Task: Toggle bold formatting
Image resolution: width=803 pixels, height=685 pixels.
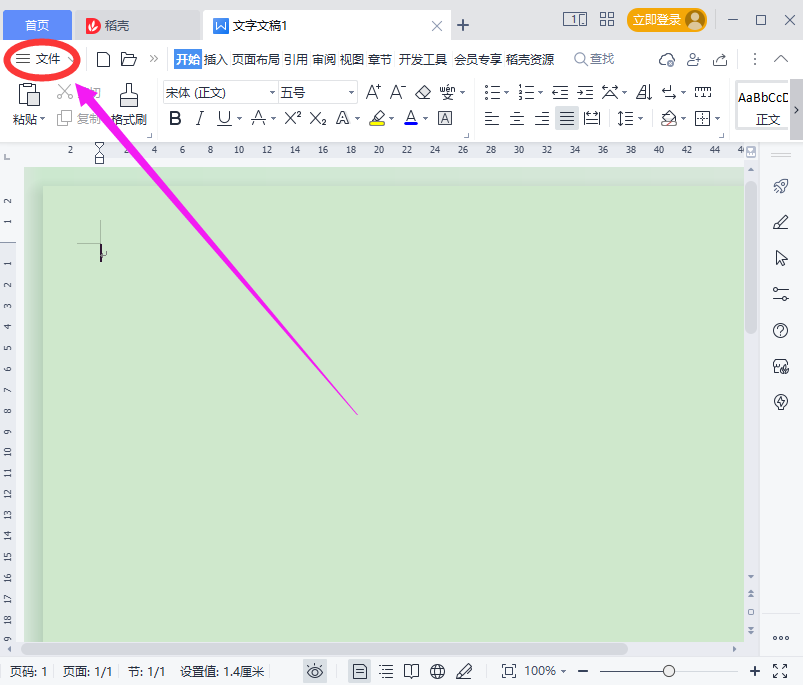Action: tap(175, 118)
